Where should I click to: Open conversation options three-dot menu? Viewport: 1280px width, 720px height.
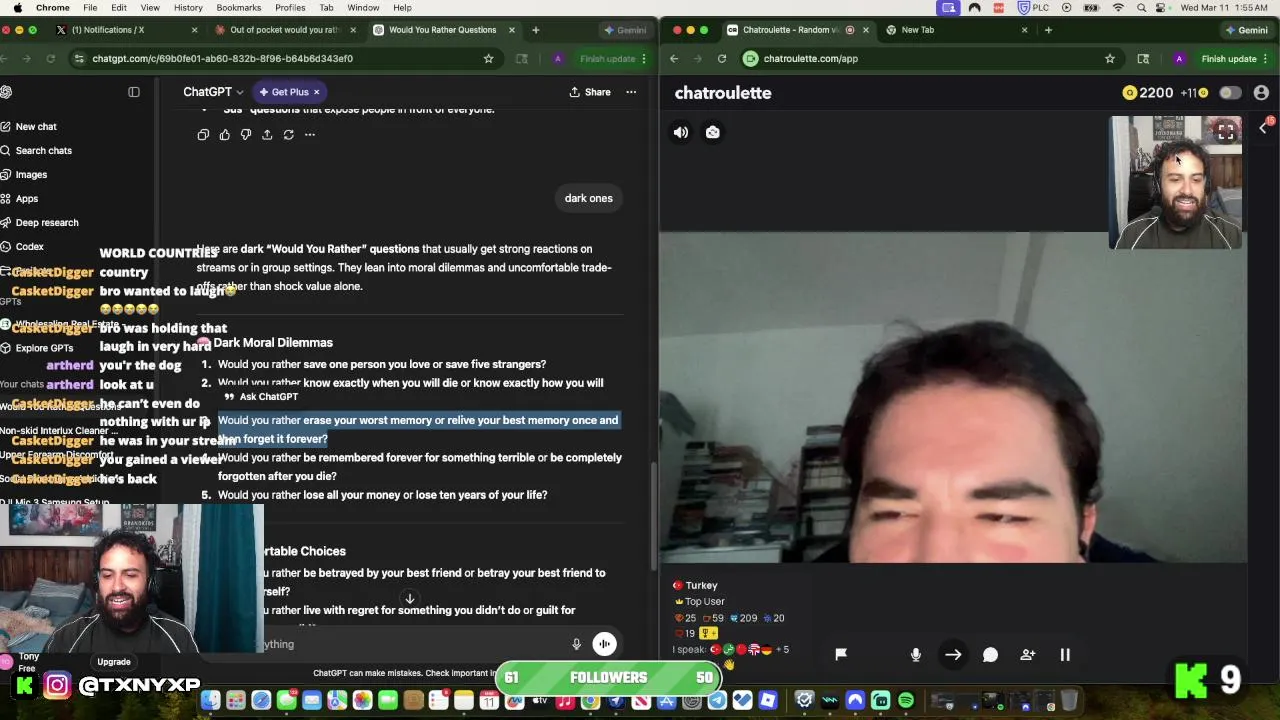631,92
